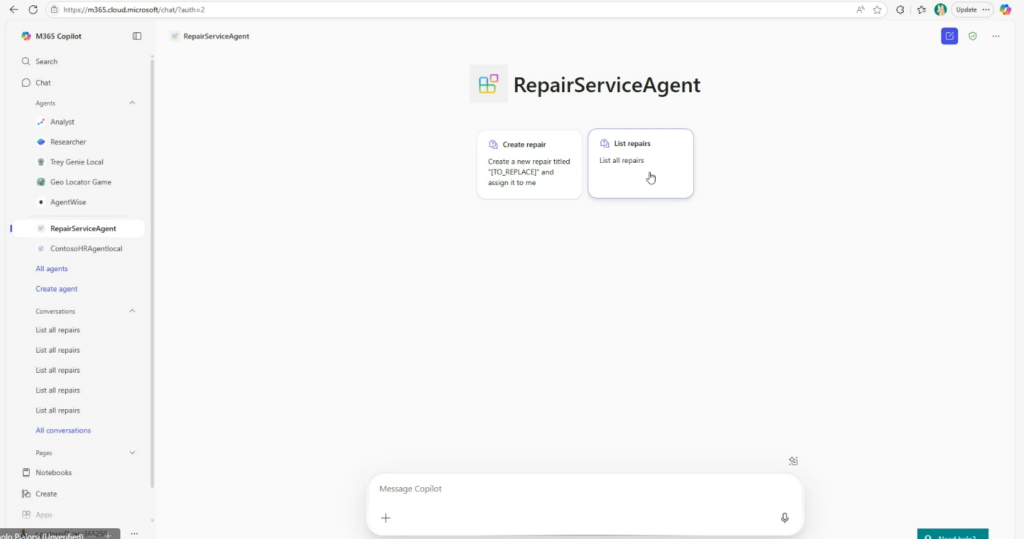Start a new chat with the blue compose icon
Viewport: 1024px width, 539px height.
pyautogui.click(x=950, y=37)
